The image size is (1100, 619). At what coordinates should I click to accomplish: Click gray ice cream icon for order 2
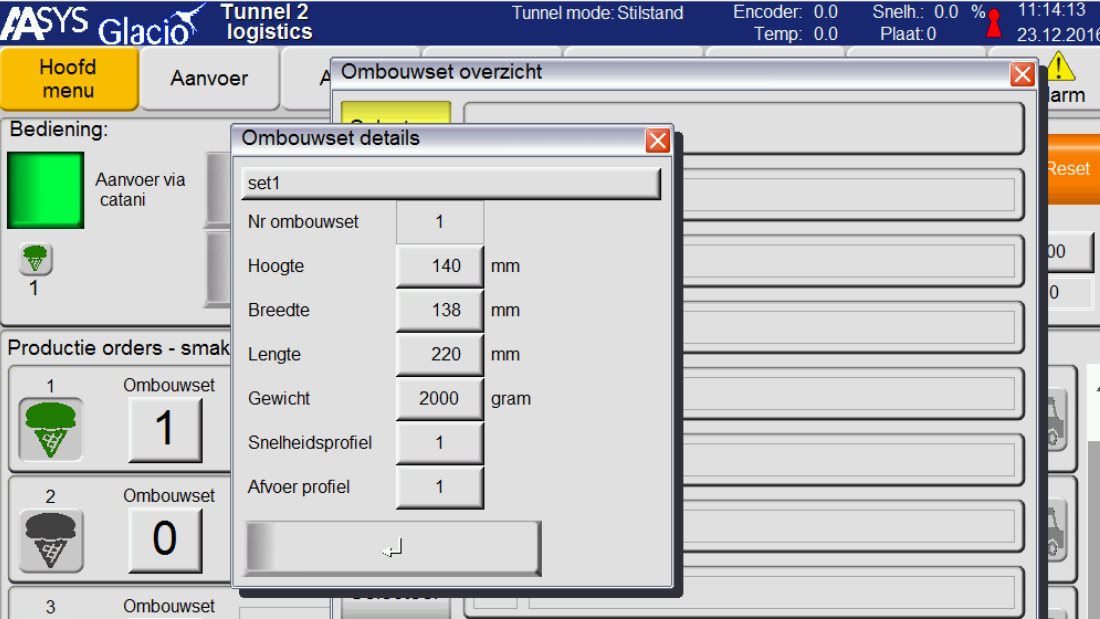click(x=51, y=540)
